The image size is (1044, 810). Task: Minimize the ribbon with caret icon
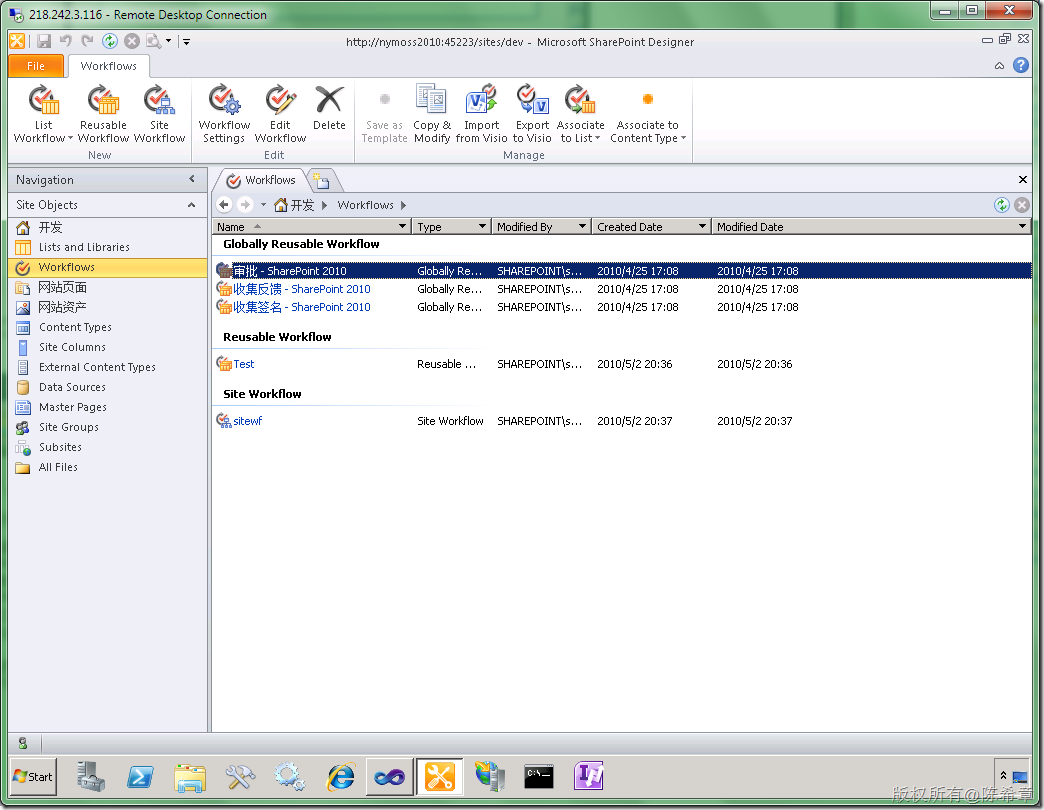click(x=999, y=66)
